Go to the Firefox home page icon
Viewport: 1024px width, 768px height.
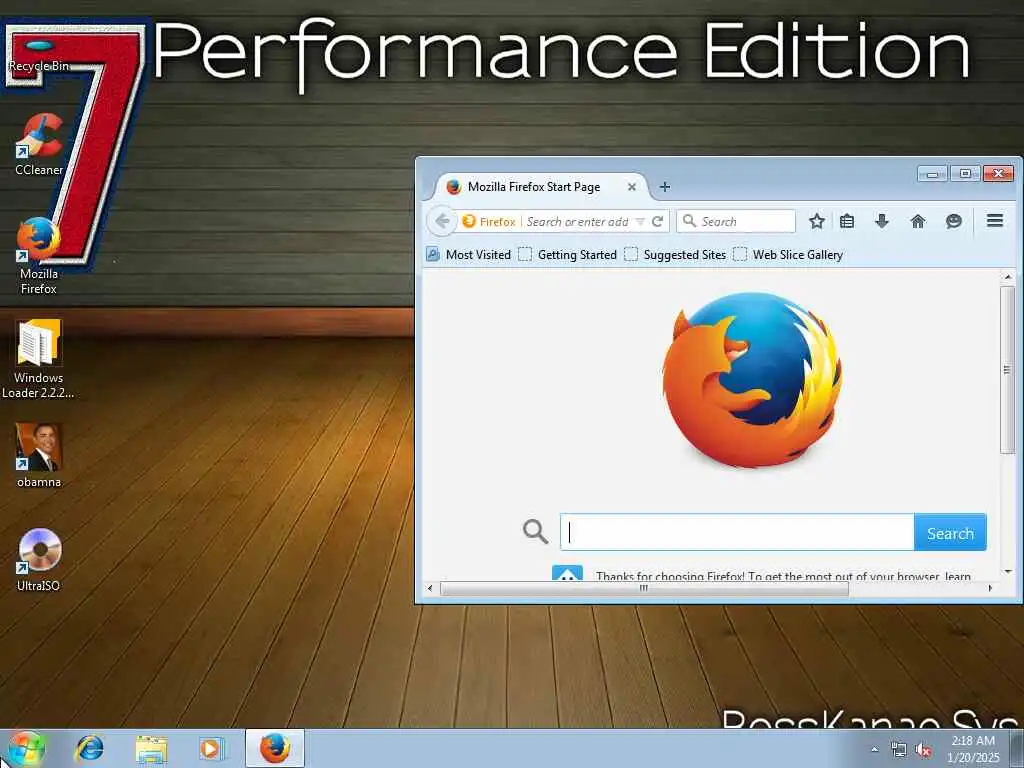click(918, 221)
